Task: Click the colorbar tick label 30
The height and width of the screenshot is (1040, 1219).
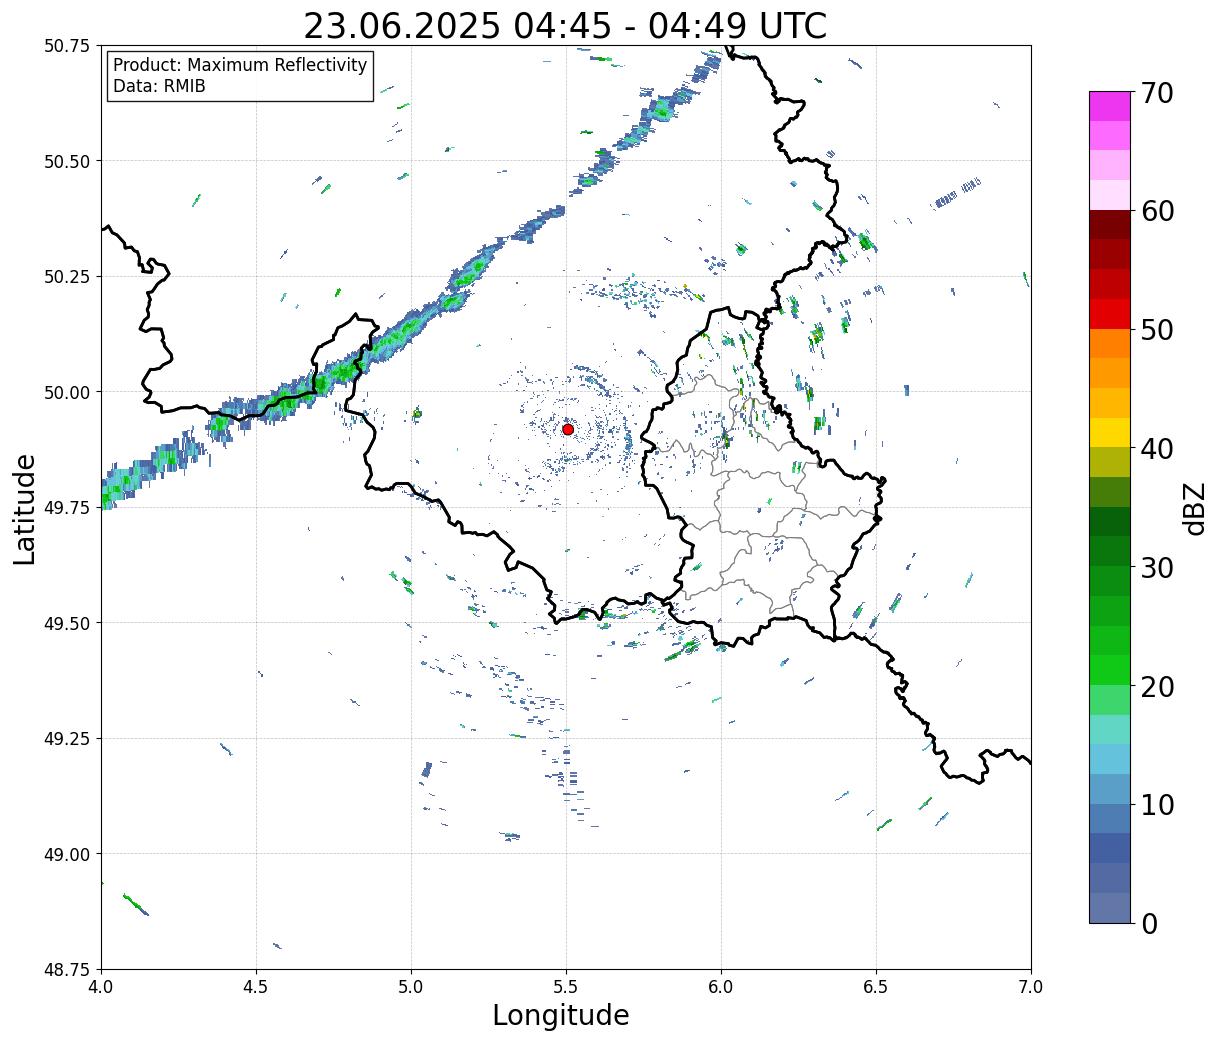Action: click(1156, 567)
